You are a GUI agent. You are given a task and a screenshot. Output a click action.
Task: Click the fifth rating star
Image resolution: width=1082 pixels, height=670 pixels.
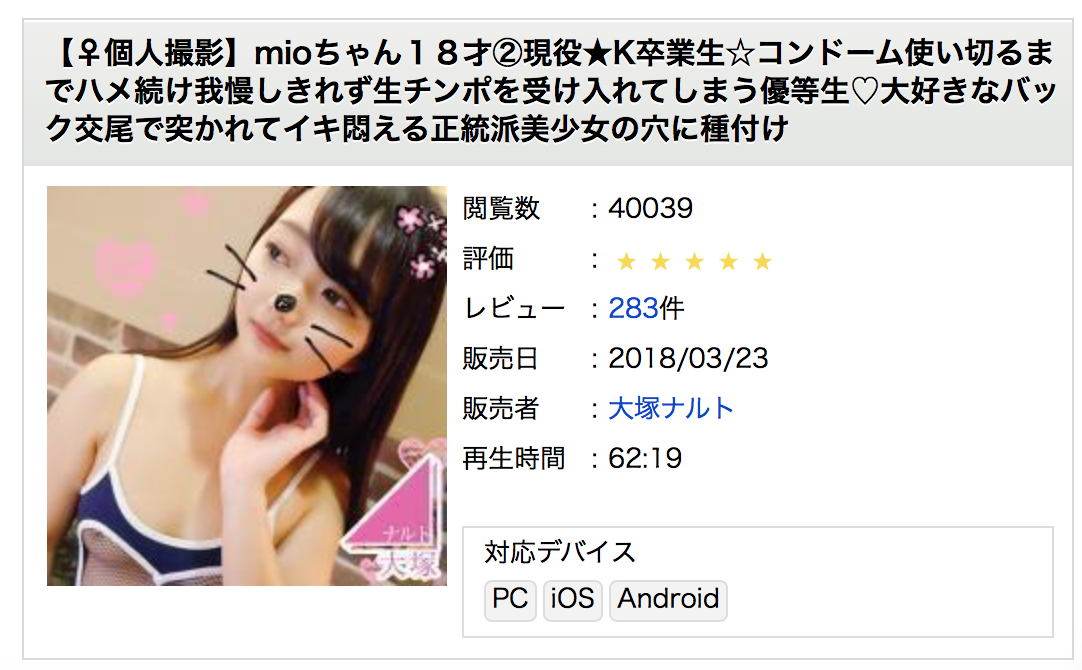[x=763, y=261]
